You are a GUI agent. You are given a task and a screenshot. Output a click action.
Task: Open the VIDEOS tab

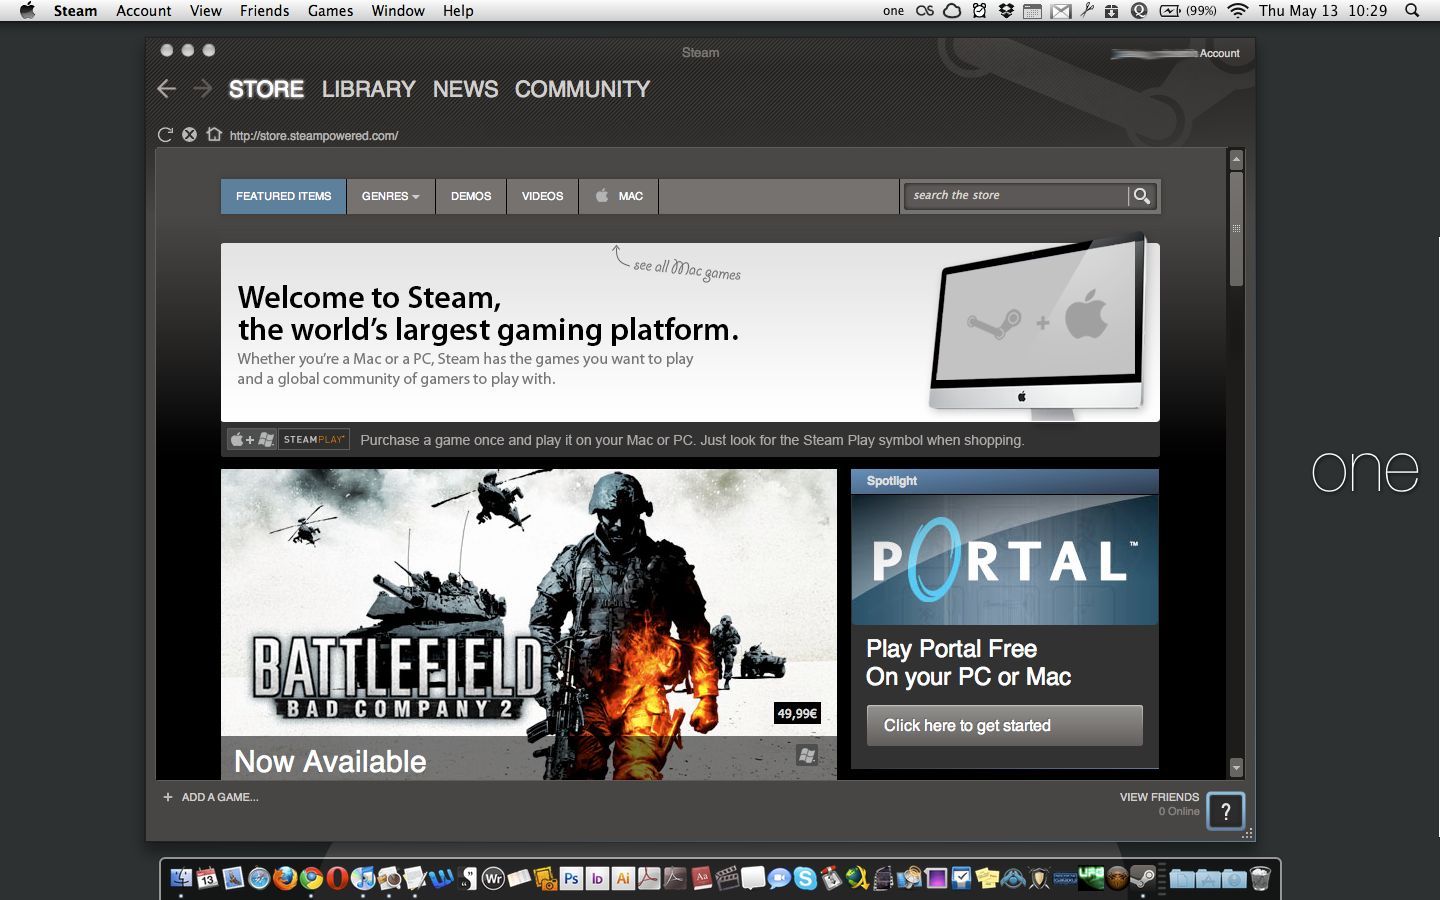pos(542,196)
